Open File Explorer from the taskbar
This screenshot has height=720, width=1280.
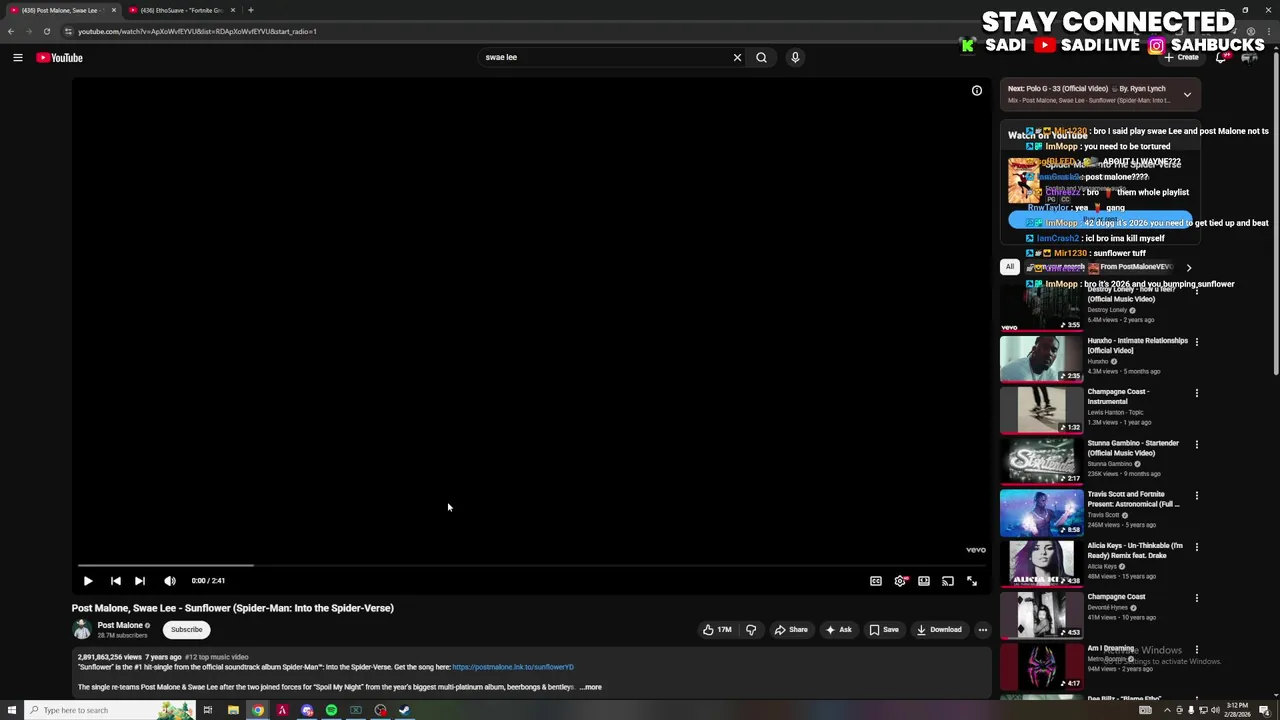click(233, 710)
